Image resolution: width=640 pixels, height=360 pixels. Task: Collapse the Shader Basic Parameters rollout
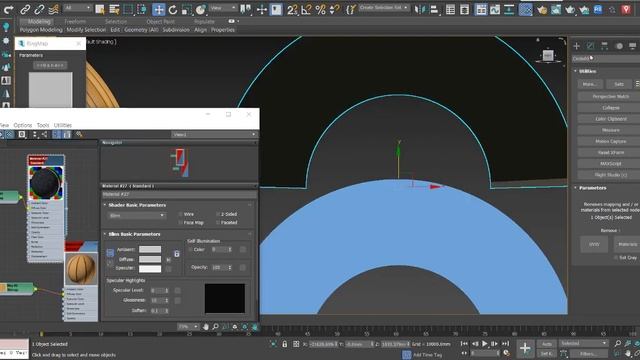[104, 205]
